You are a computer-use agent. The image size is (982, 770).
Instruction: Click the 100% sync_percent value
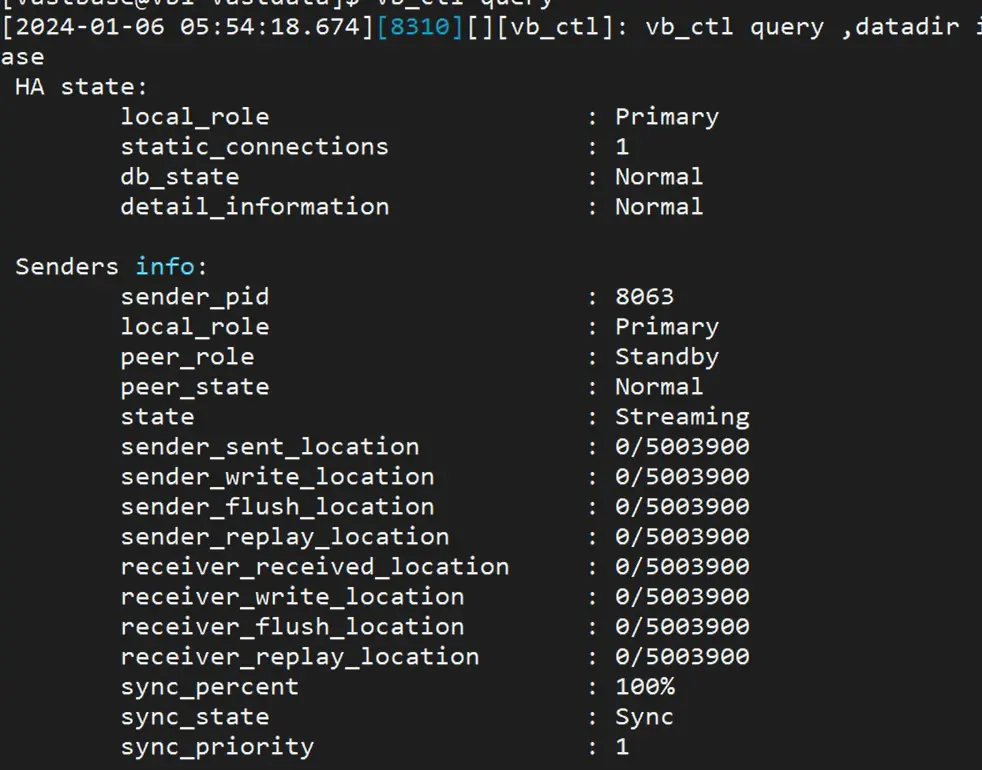(644, 687)
